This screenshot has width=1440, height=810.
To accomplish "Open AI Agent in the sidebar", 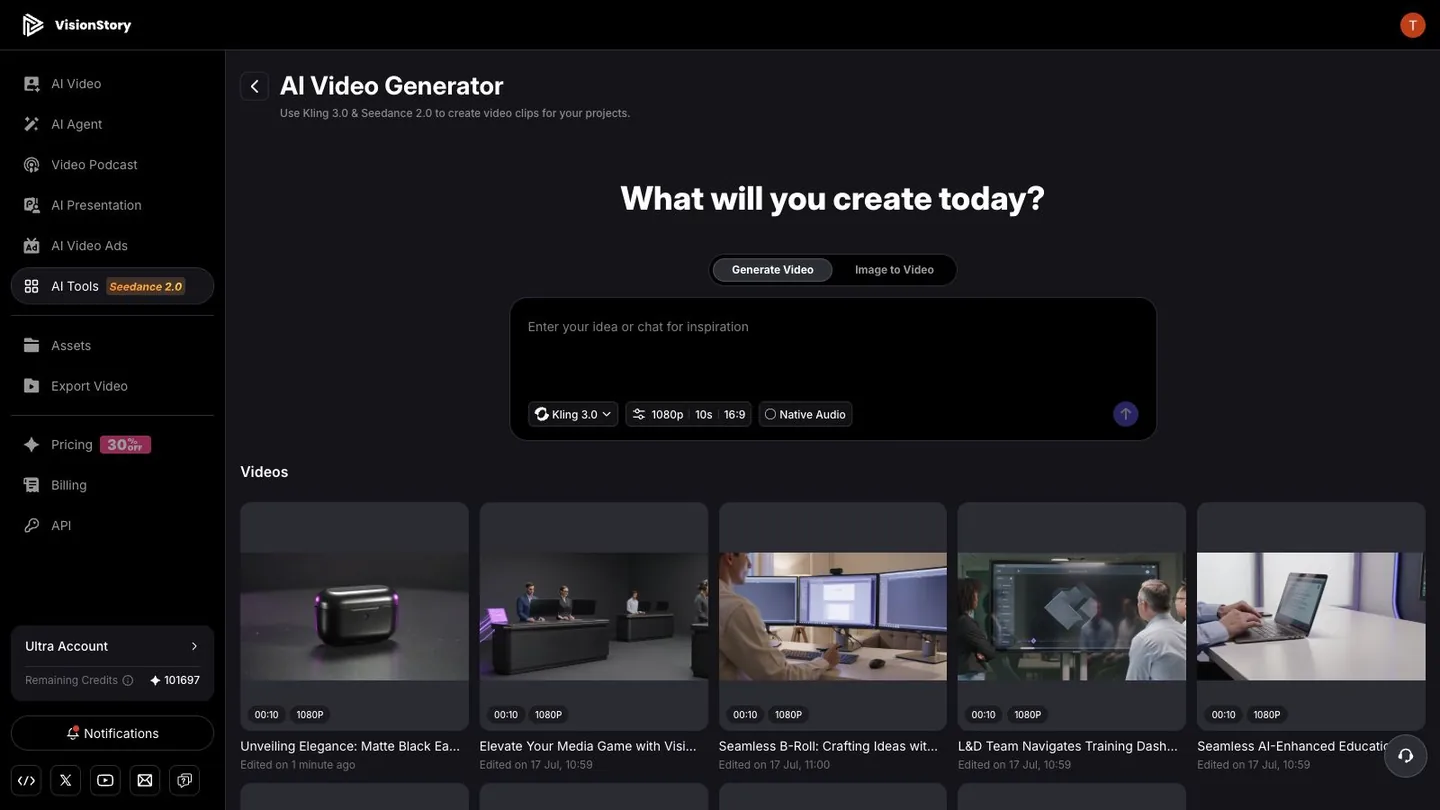I will coord(112,124).
